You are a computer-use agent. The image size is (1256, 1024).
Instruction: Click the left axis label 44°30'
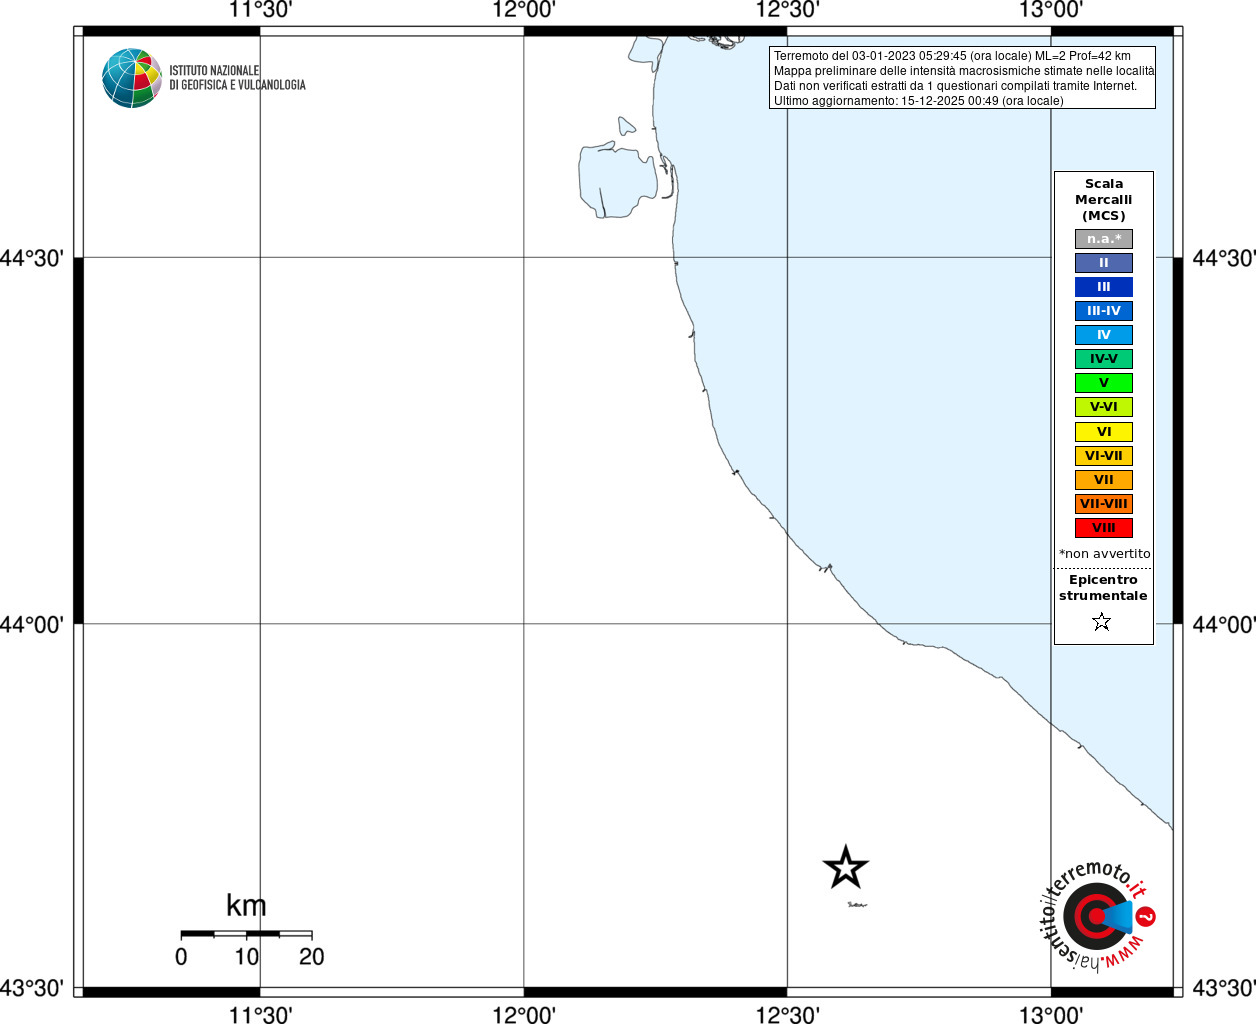click(x=32, y=258)
